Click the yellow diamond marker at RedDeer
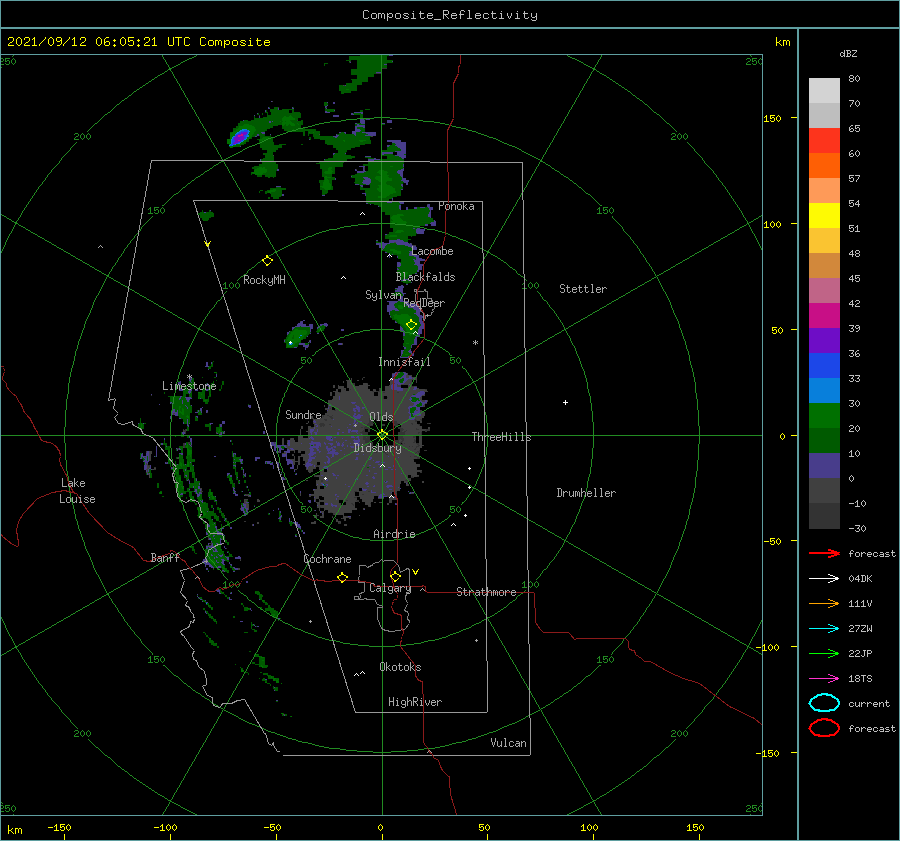Image resolution: width=900 pixels, height=841 pixels. click(411, 325)
